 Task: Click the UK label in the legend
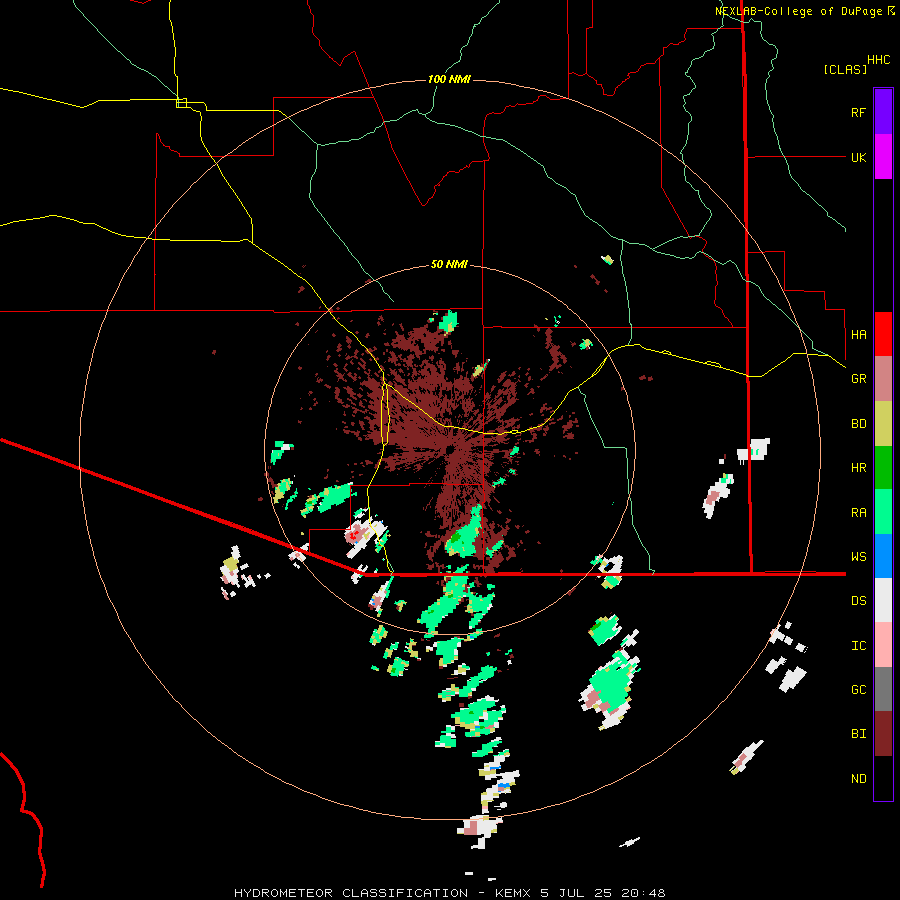point(859,157)
